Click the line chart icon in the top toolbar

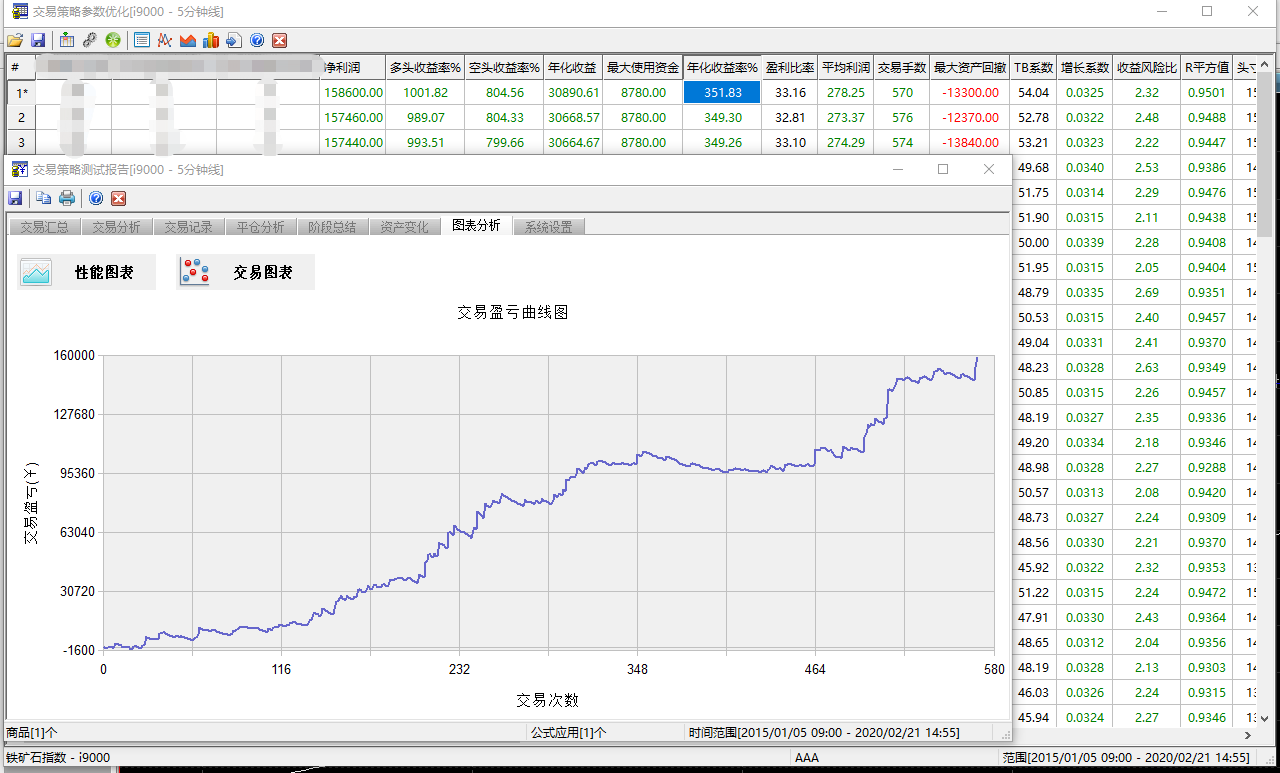(164, 40)
